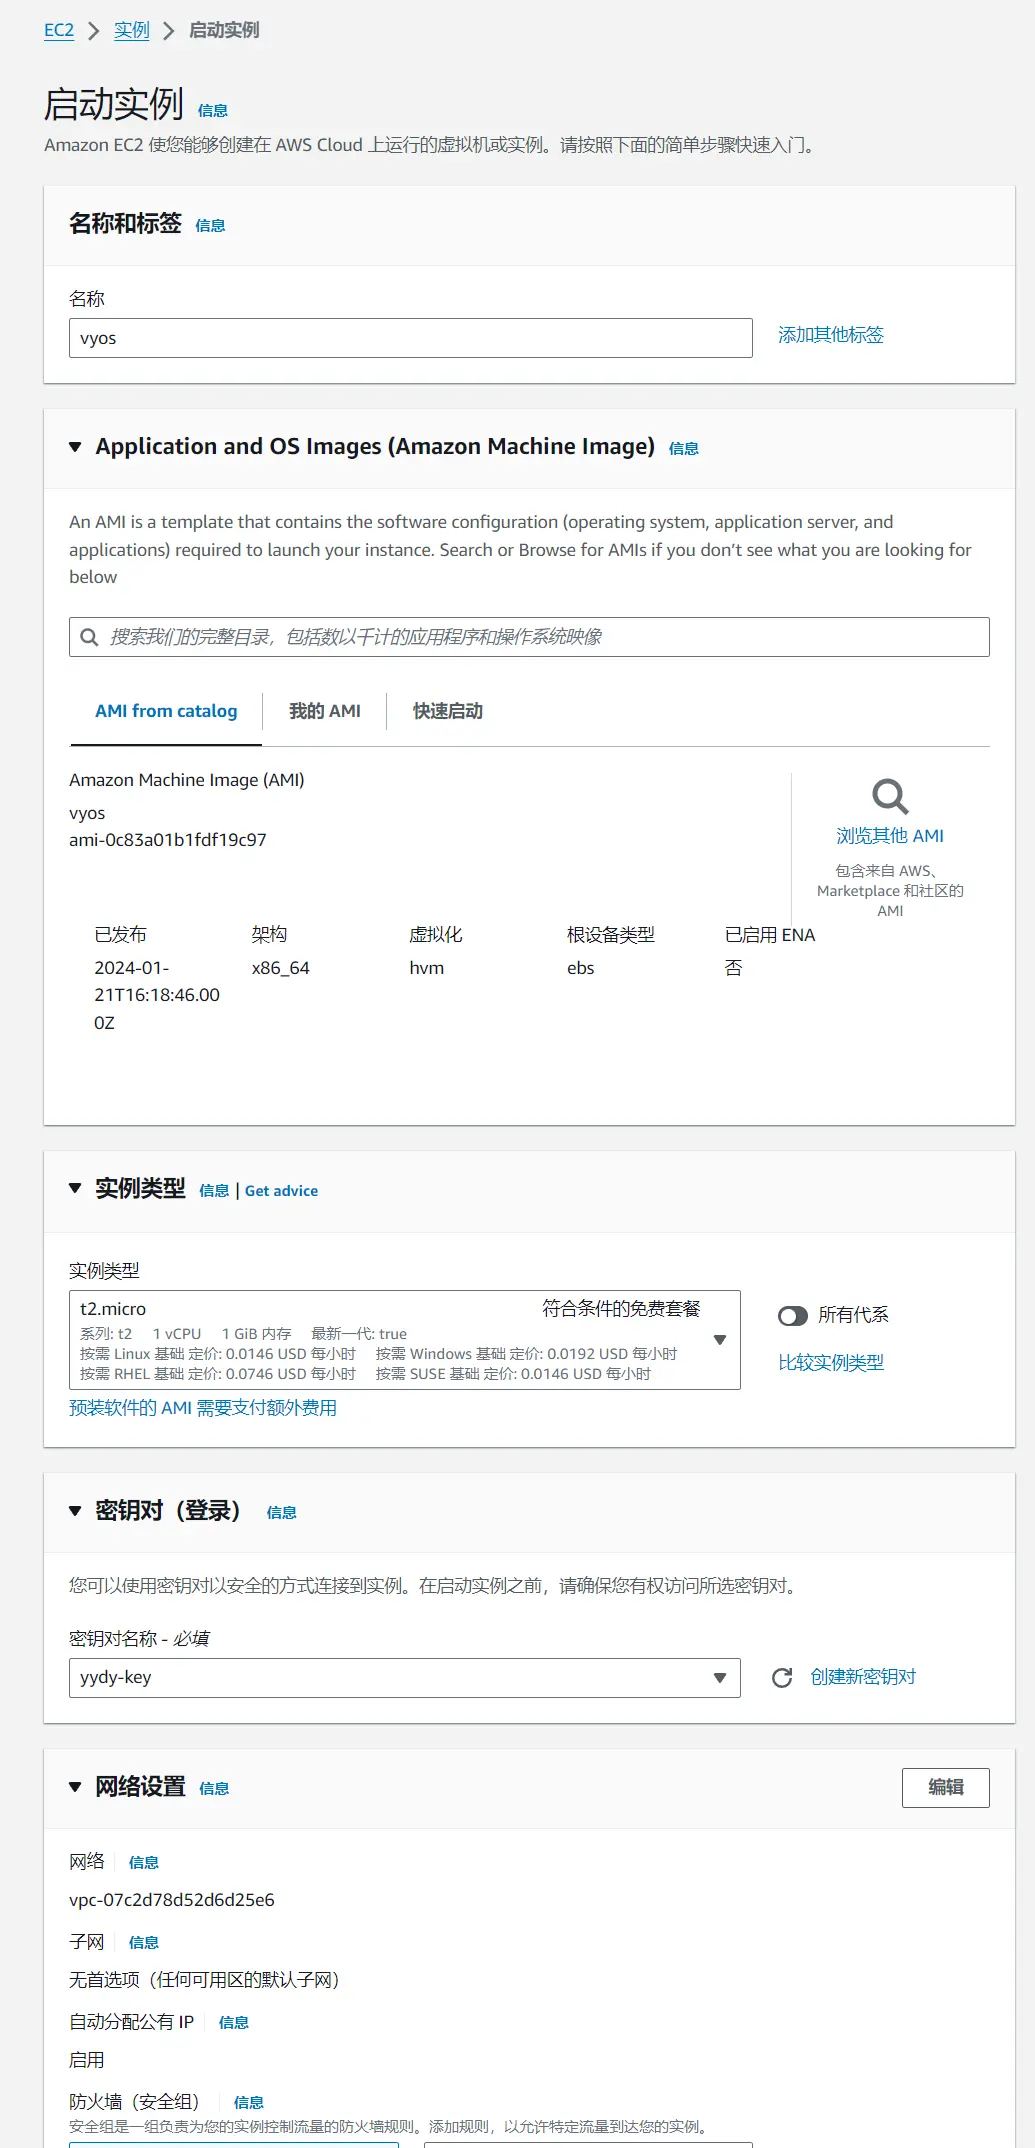
Task: Open 信息 link beside 实例类型 heading
Action: [214, 1191]
